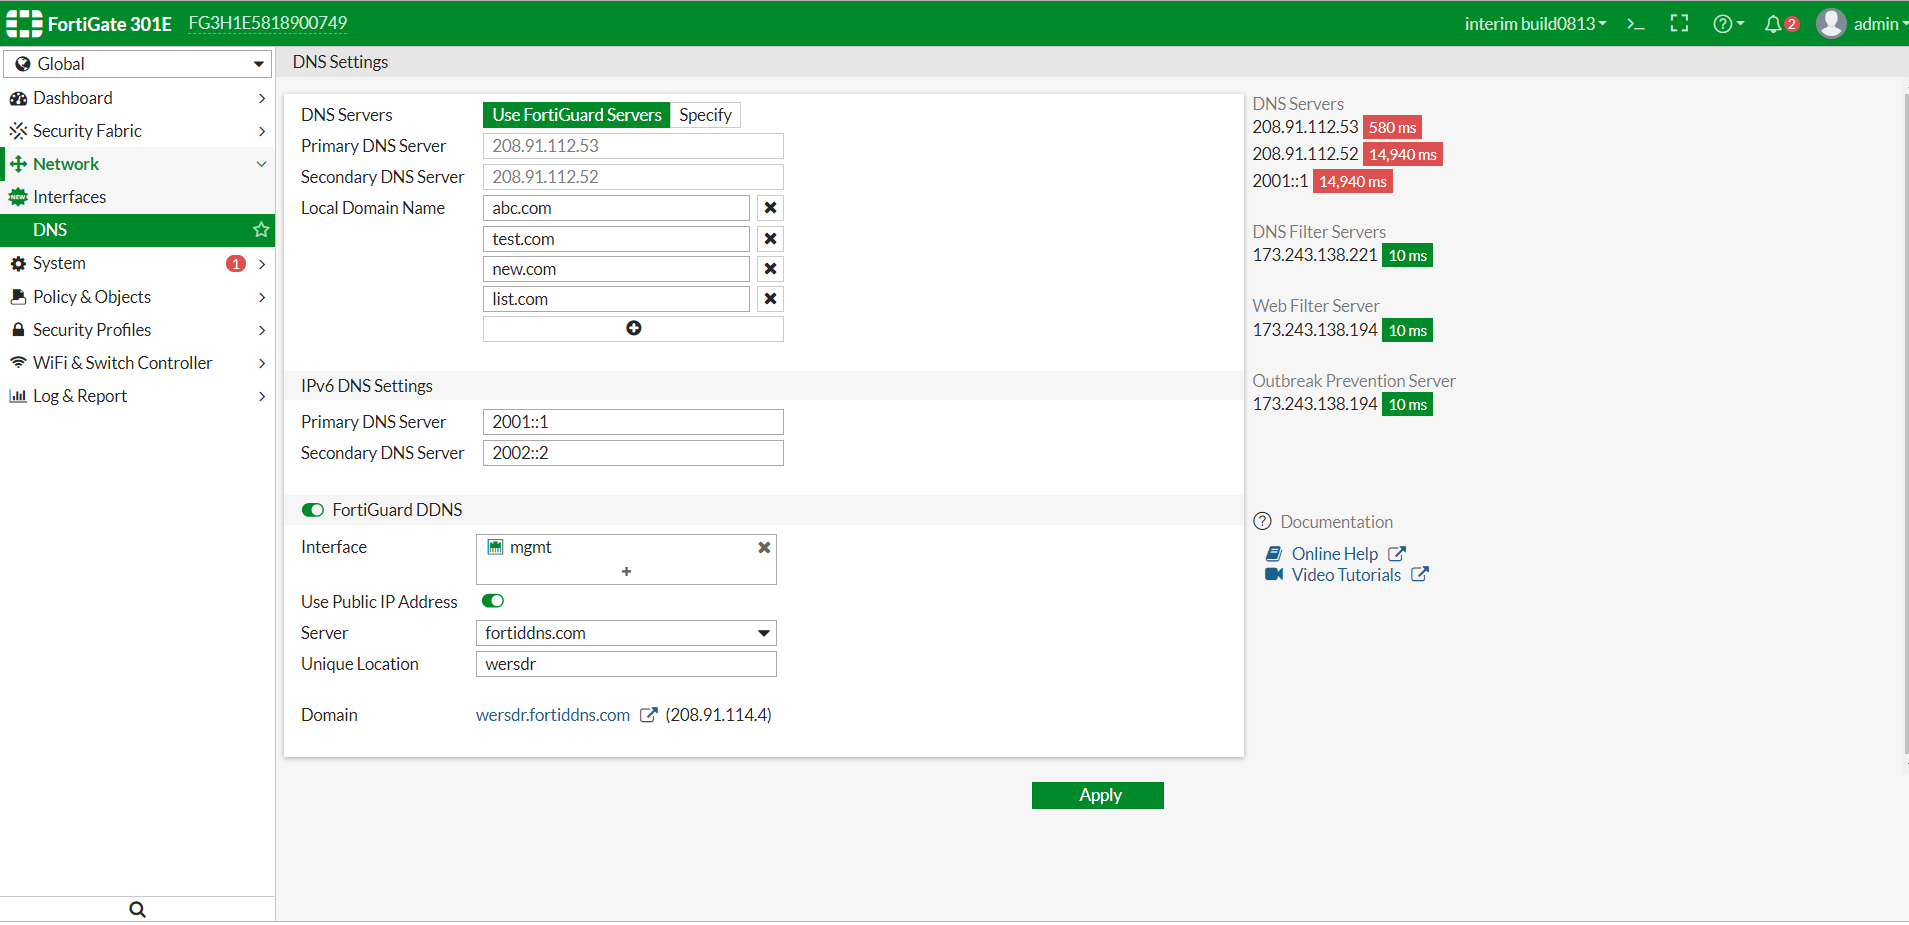Viewport: 1909px width, 925px height.
Task: Click the sidebar search magnifier icon
Action: [x=137, y=909]
